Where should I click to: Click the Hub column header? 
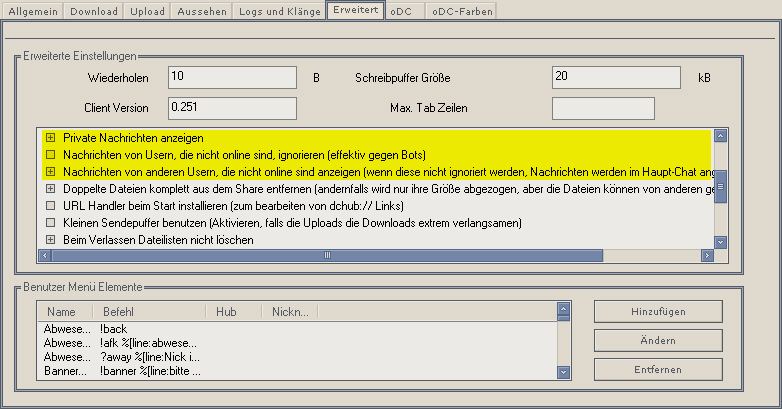click(x=233, y=312)
